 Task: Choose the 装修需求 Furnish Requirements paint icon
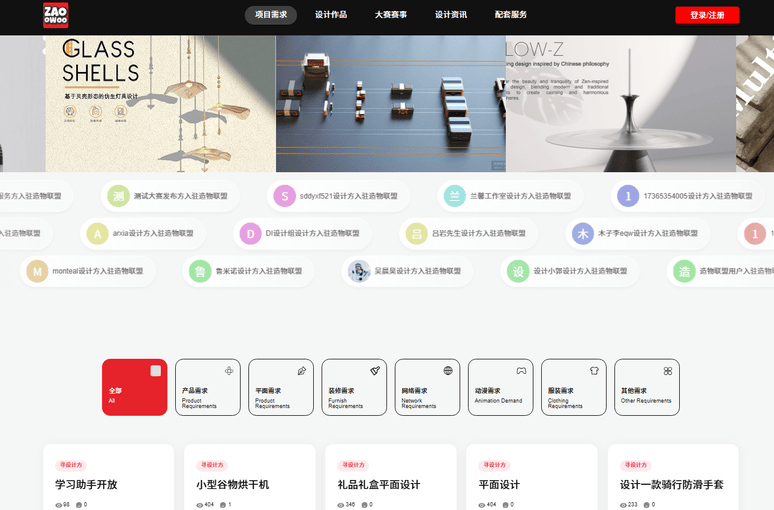375,371
